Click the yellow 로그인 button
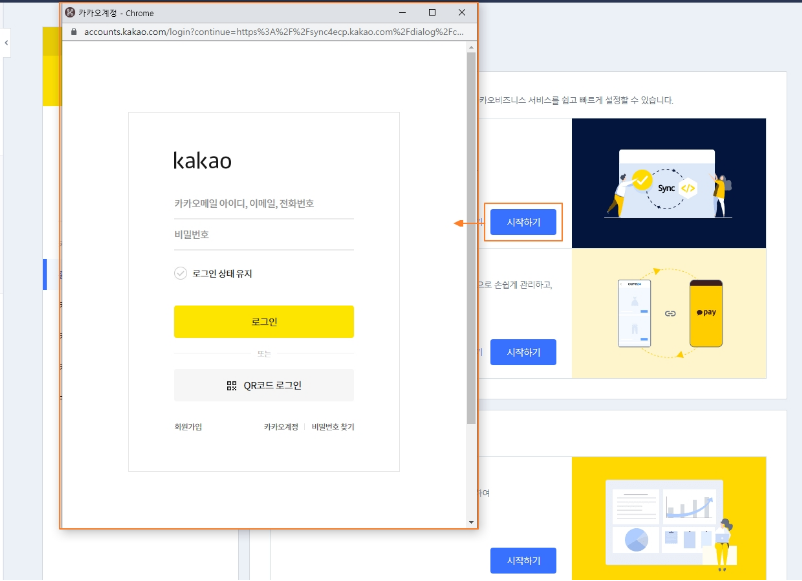802x581 pixels. 264,322
